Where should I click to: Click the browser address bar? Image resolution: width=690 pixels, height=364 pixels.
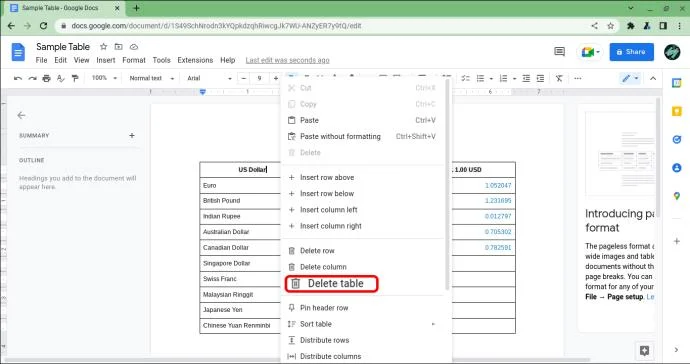pyautogui.click(x=322, y=26)
